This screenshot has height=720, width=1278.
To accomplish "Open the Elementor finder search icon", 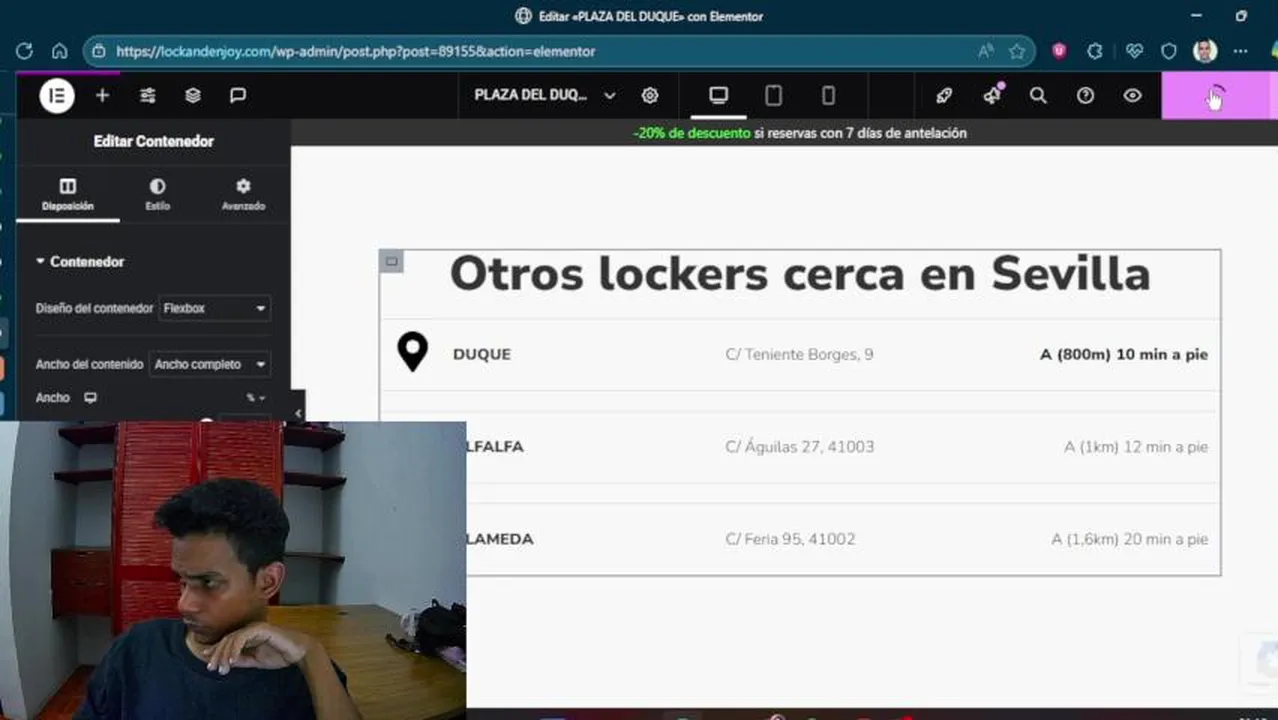I will tap(1038, 96).
